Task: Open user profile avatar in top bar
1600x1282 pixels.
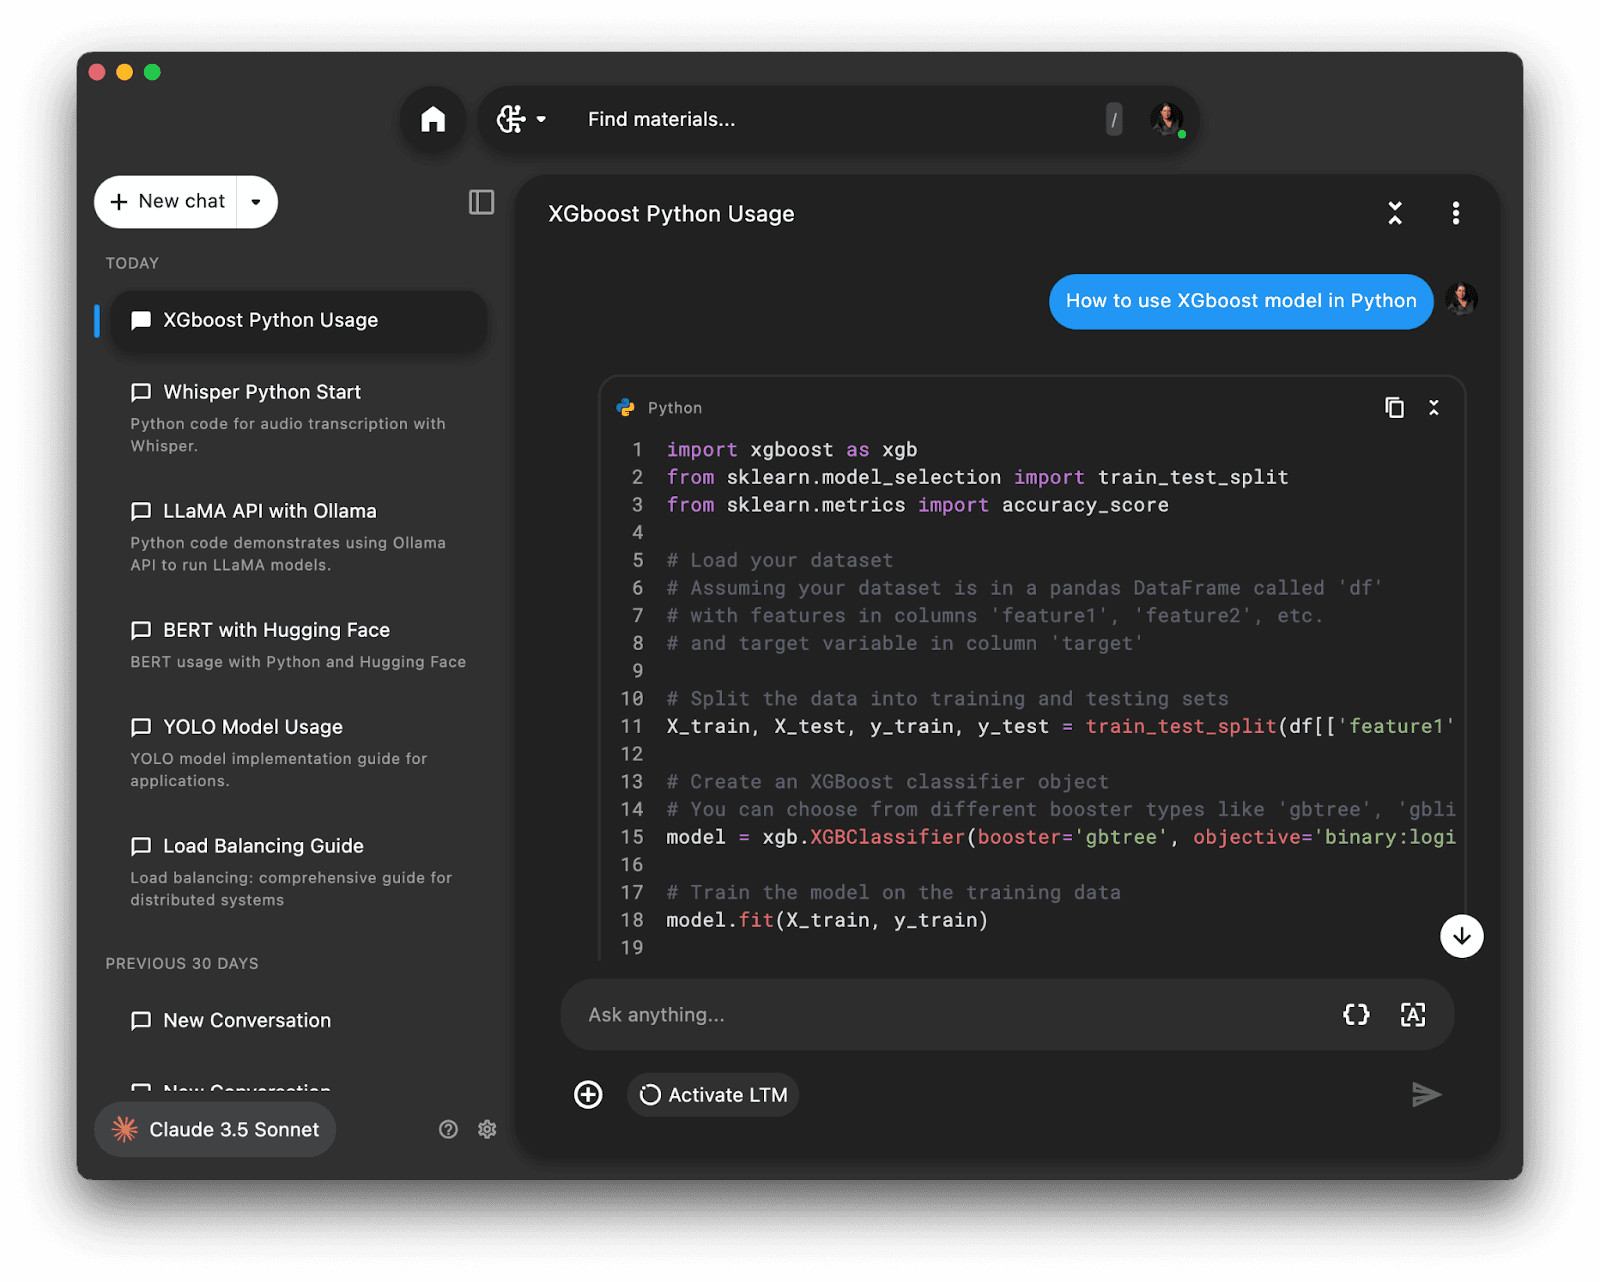Action: point(1166,120)
